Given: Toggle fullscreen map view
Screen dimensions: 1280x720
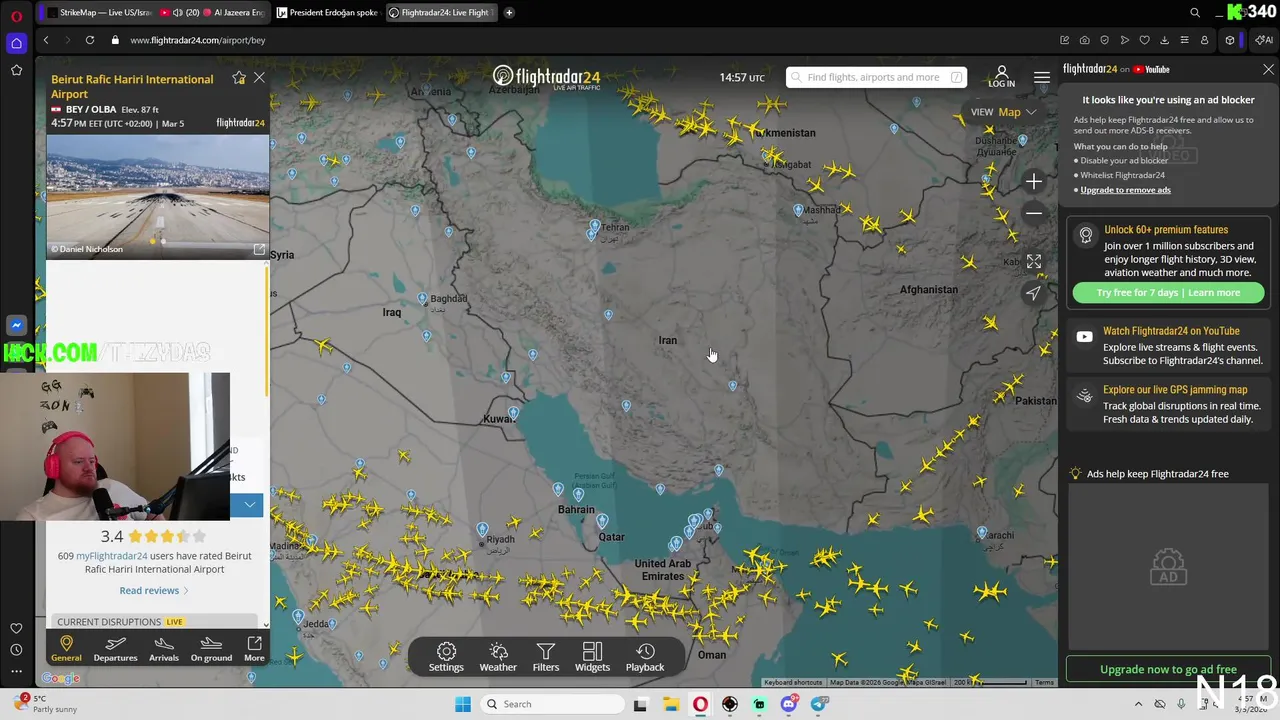Looking at the screenshot, I should (x=1034, y=261).
